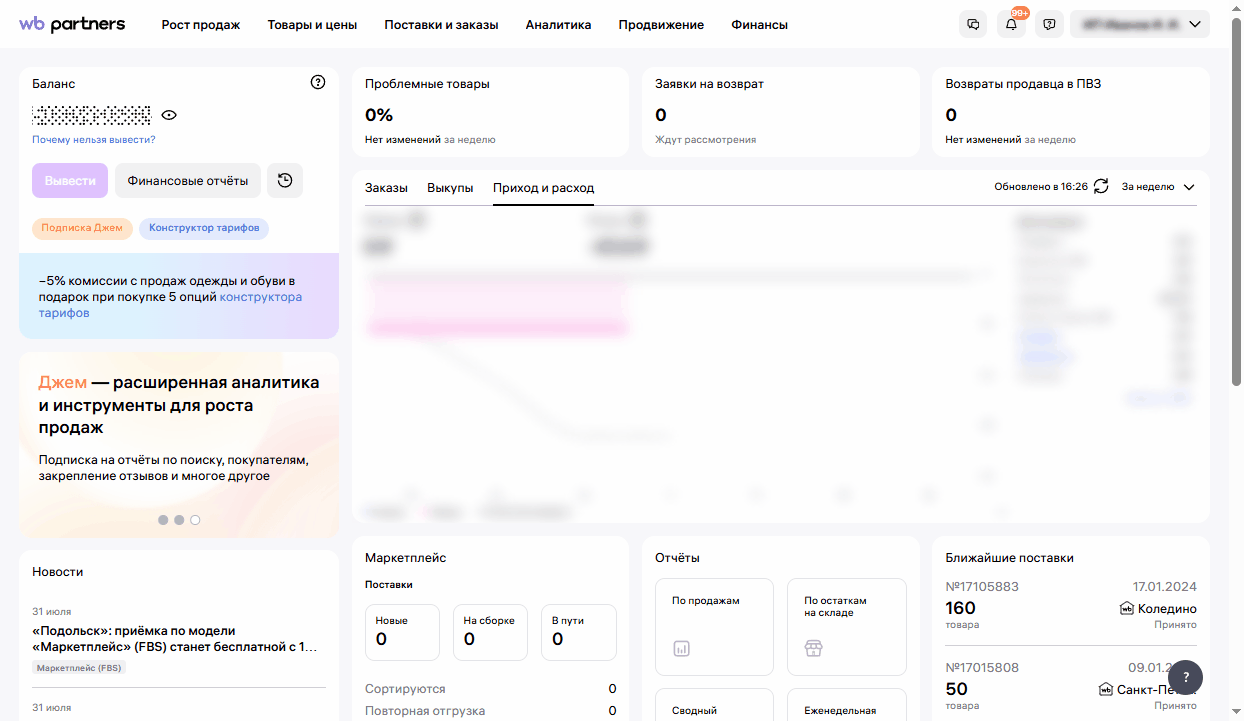Open the chat messages icon in header
This screenshot has width=1244, height=721.
click(x=972, y=25)
